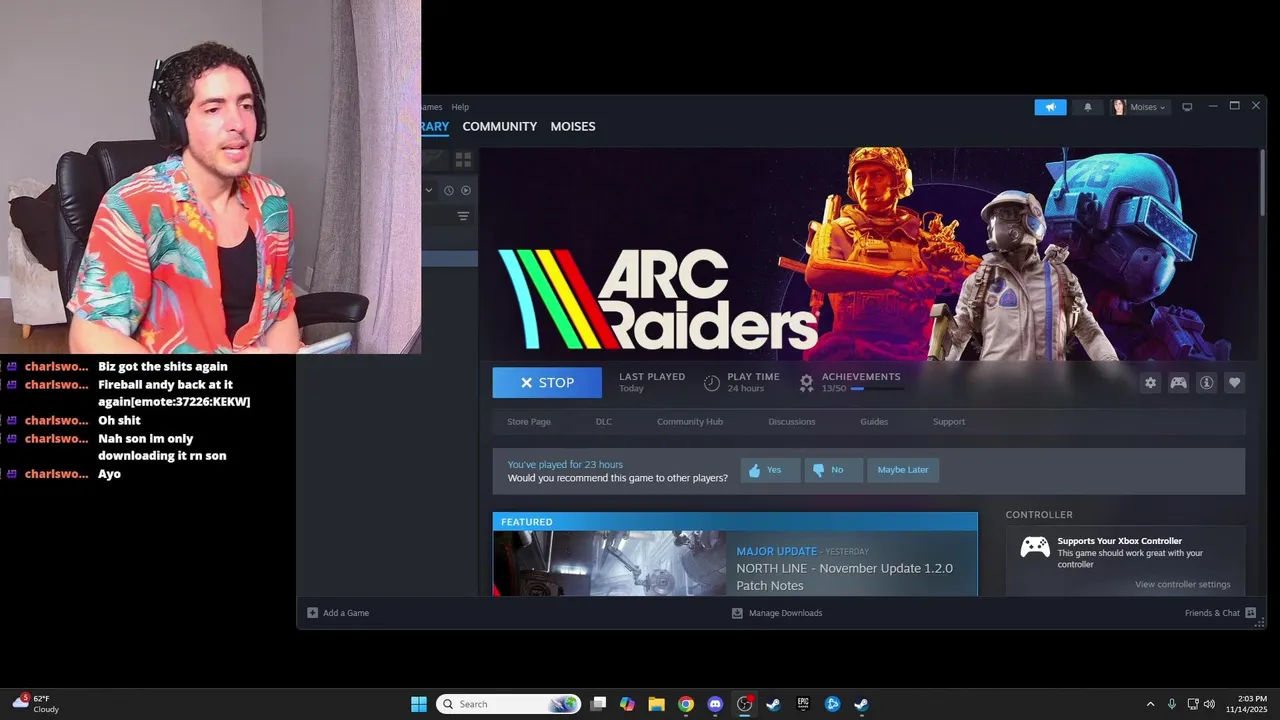Open library advanced filter options icon
The height and width of the screenshot is (720, 1280).
(463, 216)
